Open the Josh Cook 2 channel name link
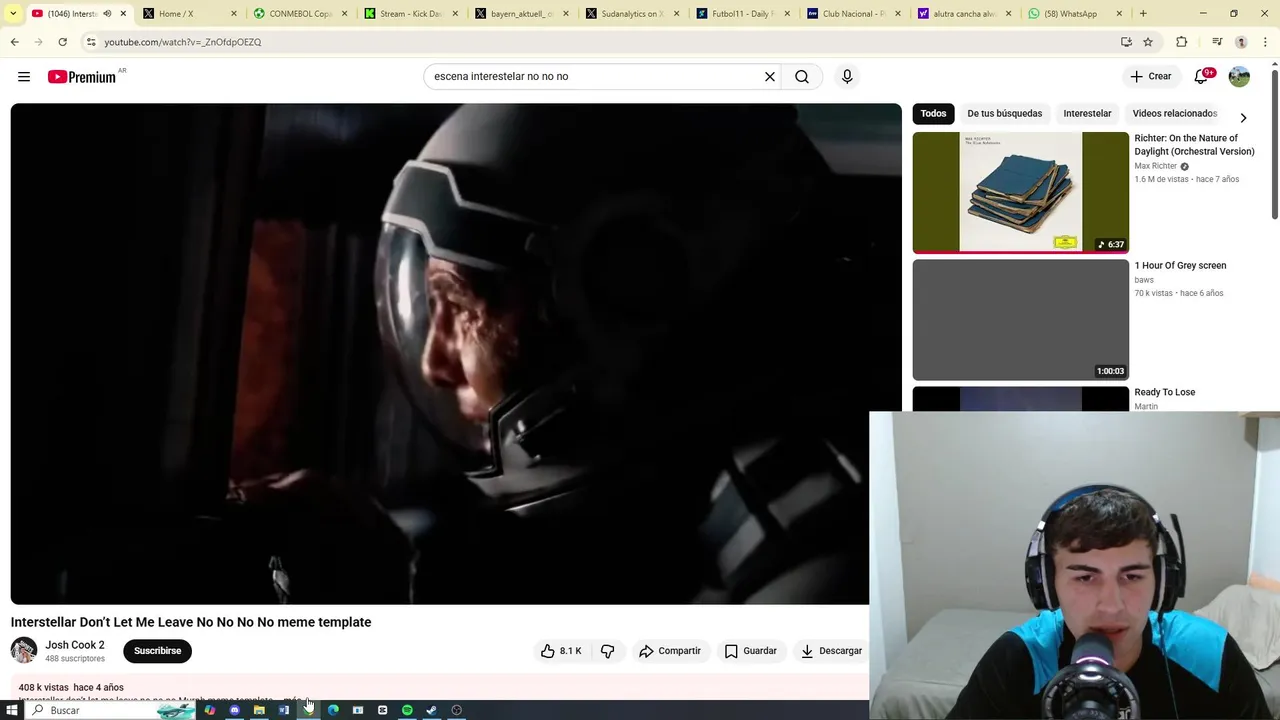 pyautogui.click(x=74, y=645)
